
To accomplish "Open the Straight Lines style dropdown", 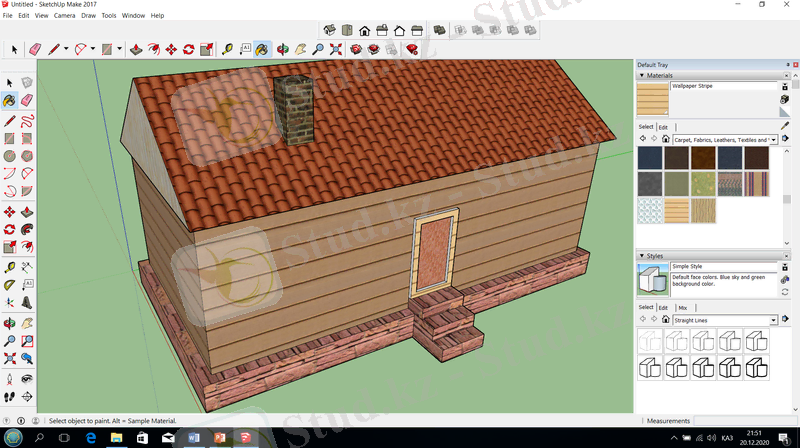I will click(773, 320).
